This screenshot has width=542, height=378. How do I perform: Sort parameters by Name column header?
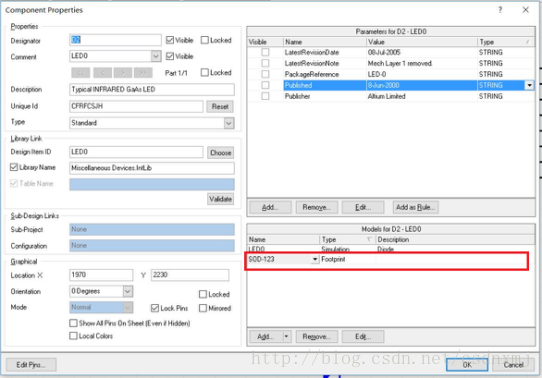coord(324,42)
